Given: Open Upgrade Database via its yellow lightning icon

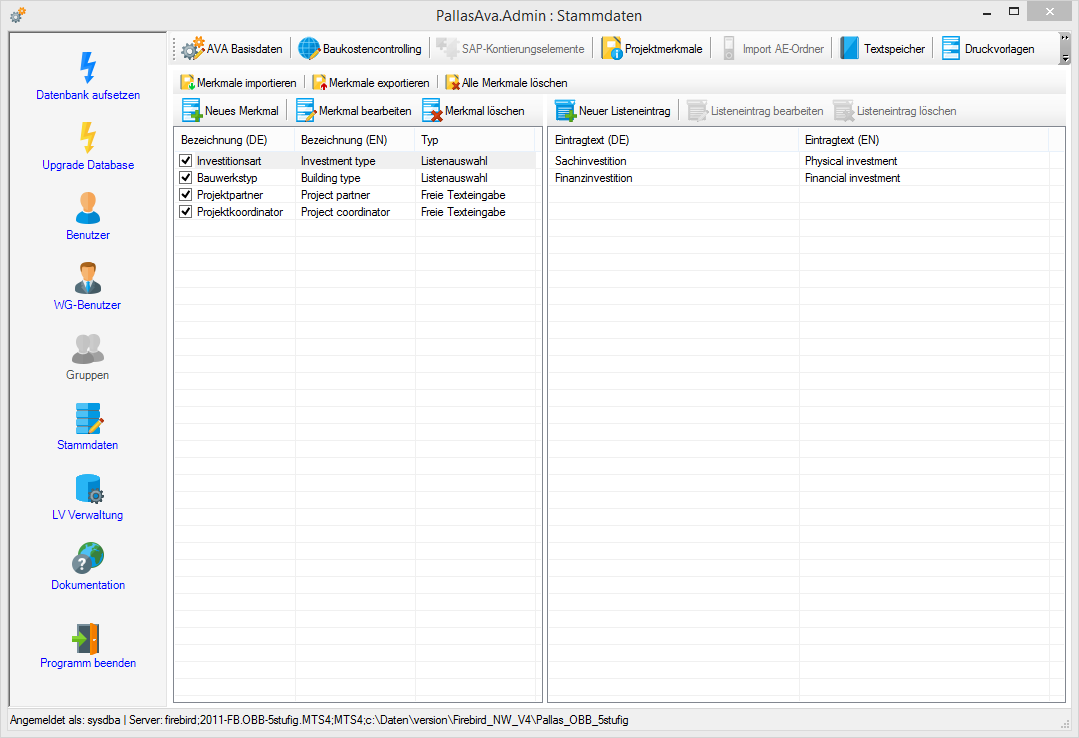Looking at the screenshot, I should pos(87,138).
